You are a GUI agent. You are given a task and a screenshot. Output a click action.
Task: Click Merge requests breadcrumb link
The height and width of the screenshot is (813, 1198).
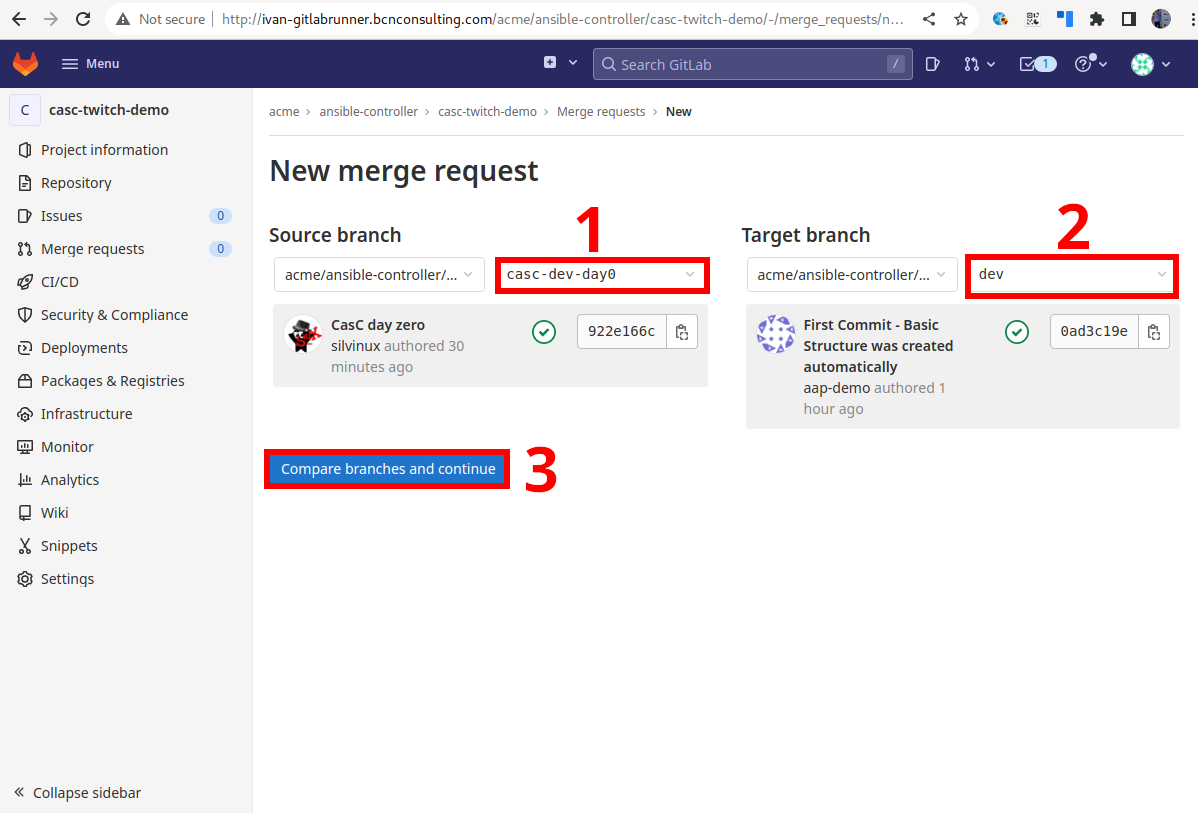(x=601, y=112)
